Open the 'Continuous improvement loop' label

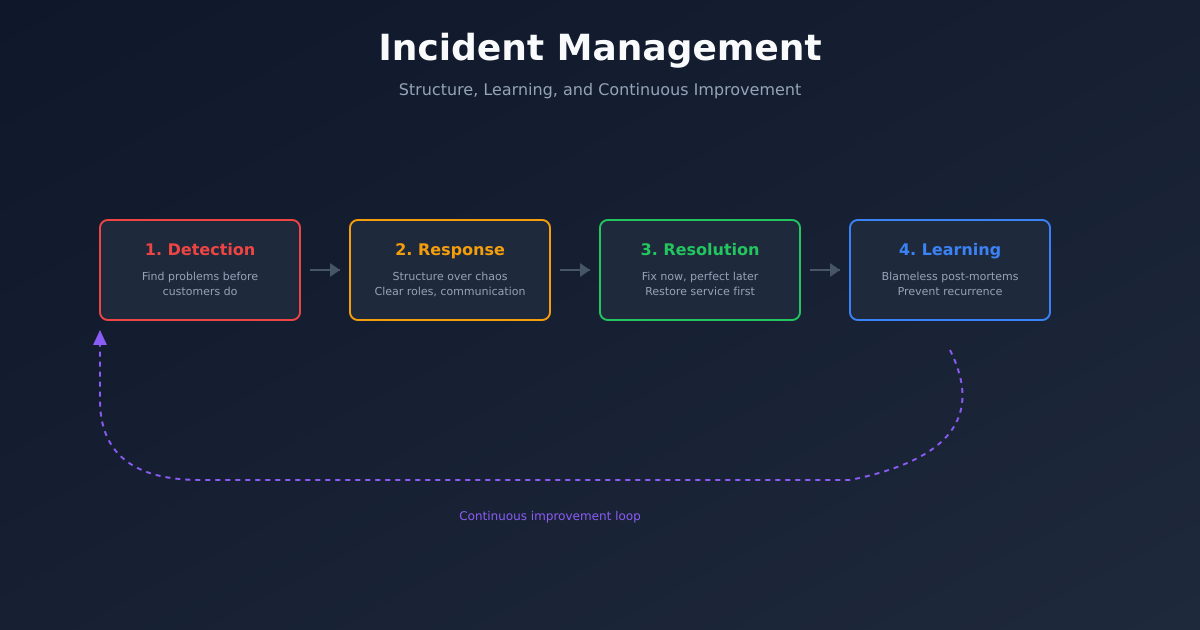(550, 516)
